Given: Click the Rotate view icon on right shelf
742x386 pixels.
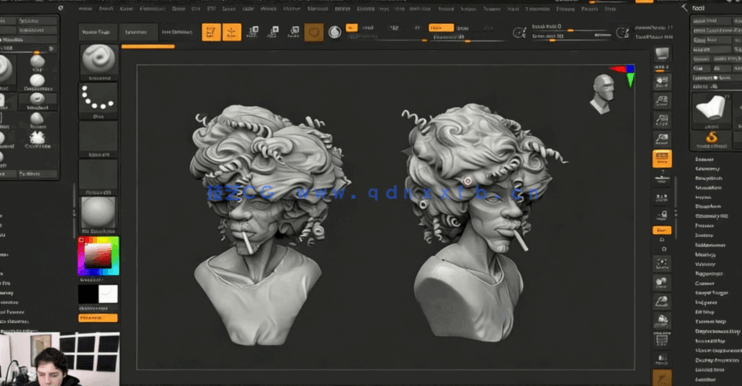Looking at the screenshot, I should tap(662, 320).
